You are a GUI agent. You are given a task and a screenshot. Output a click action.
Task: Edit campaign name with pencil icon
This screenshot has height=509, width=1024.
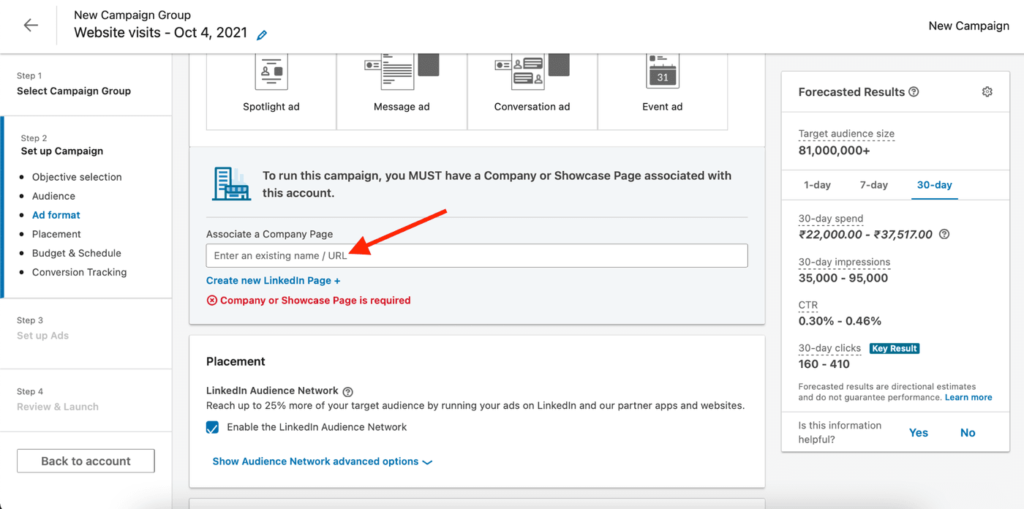click(262, 35)
